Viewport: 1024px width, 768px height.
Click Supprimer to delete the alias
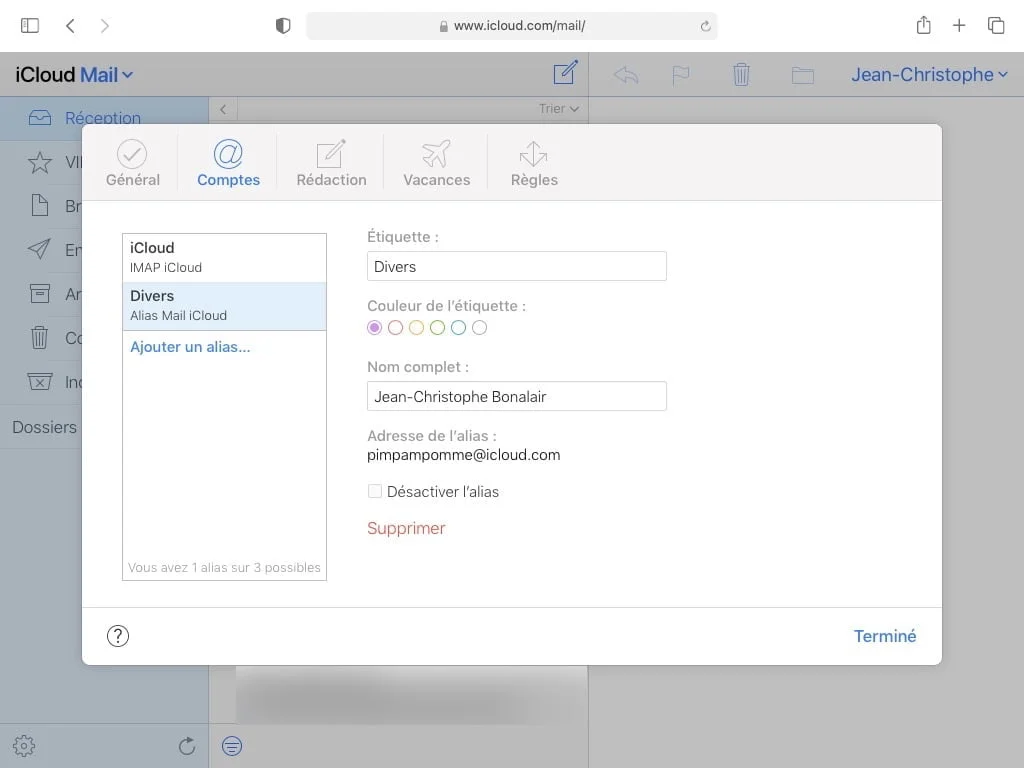pos(406,527)
